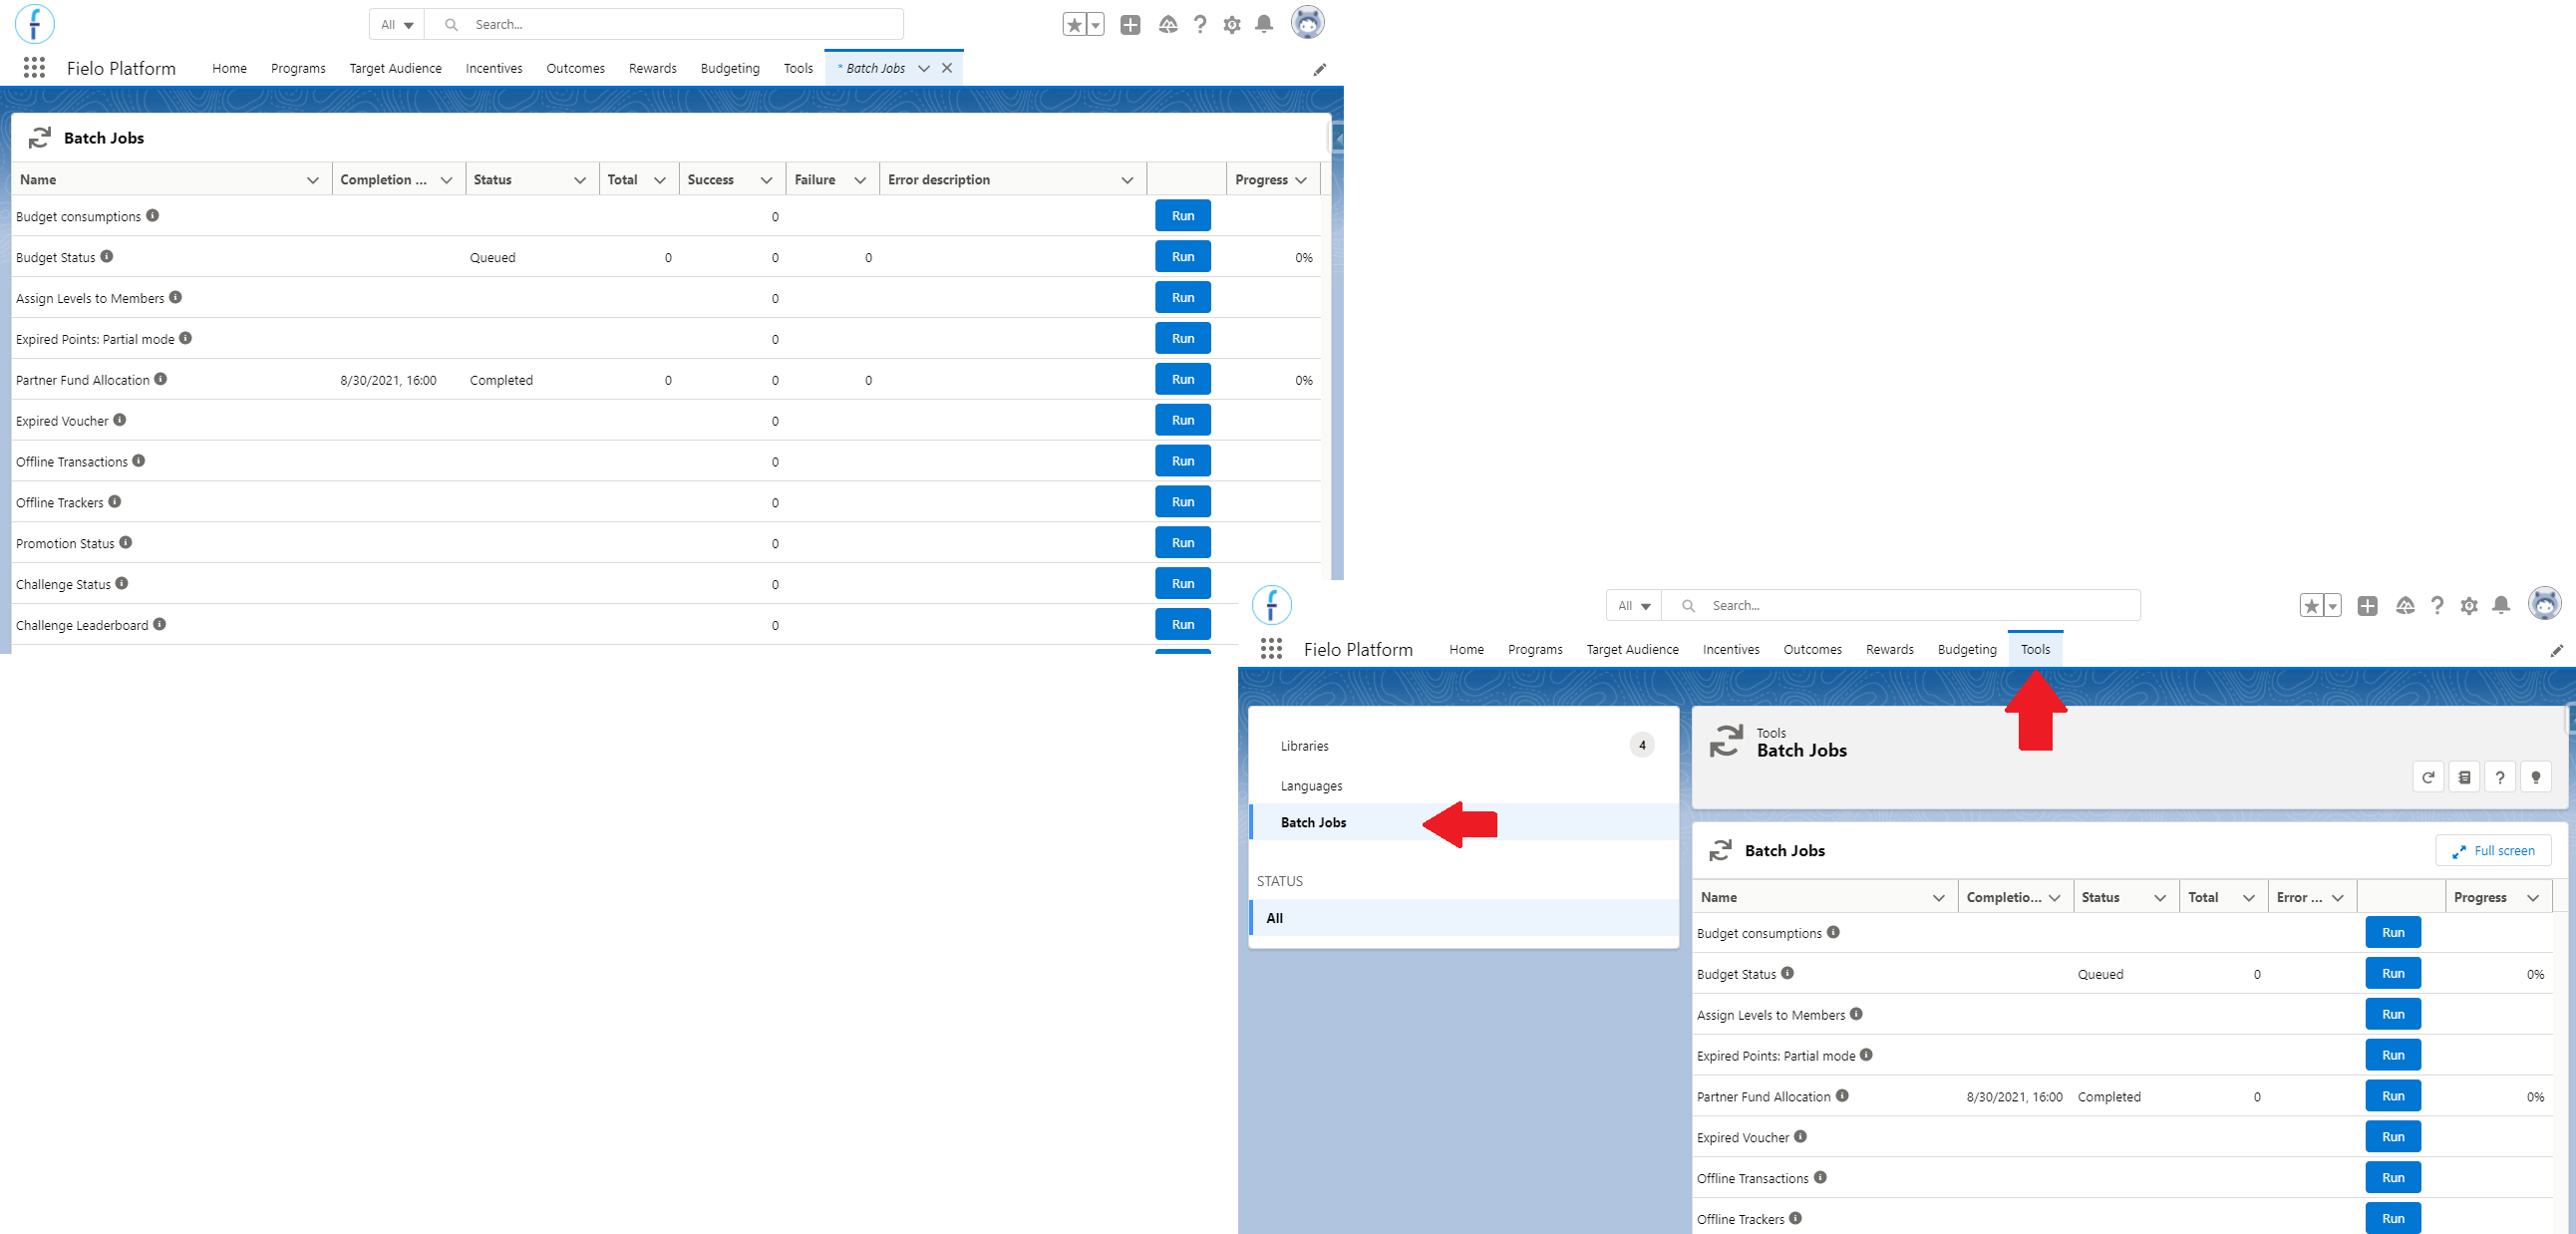Close the Batch Jobs workspace tab
The width and height of the screenshot is (2576, 1234).
pyautogui.click(x=947, y=68)
